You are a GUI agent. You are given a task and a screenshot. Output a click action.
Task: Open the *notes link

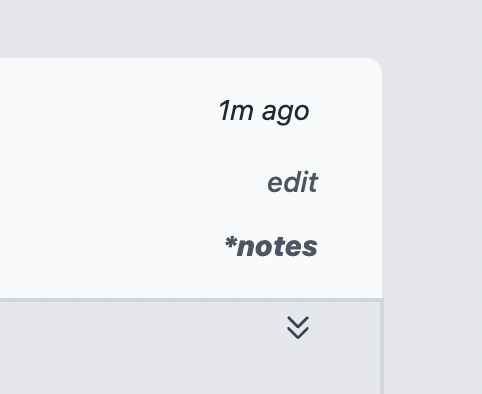[x=271, y=247]
